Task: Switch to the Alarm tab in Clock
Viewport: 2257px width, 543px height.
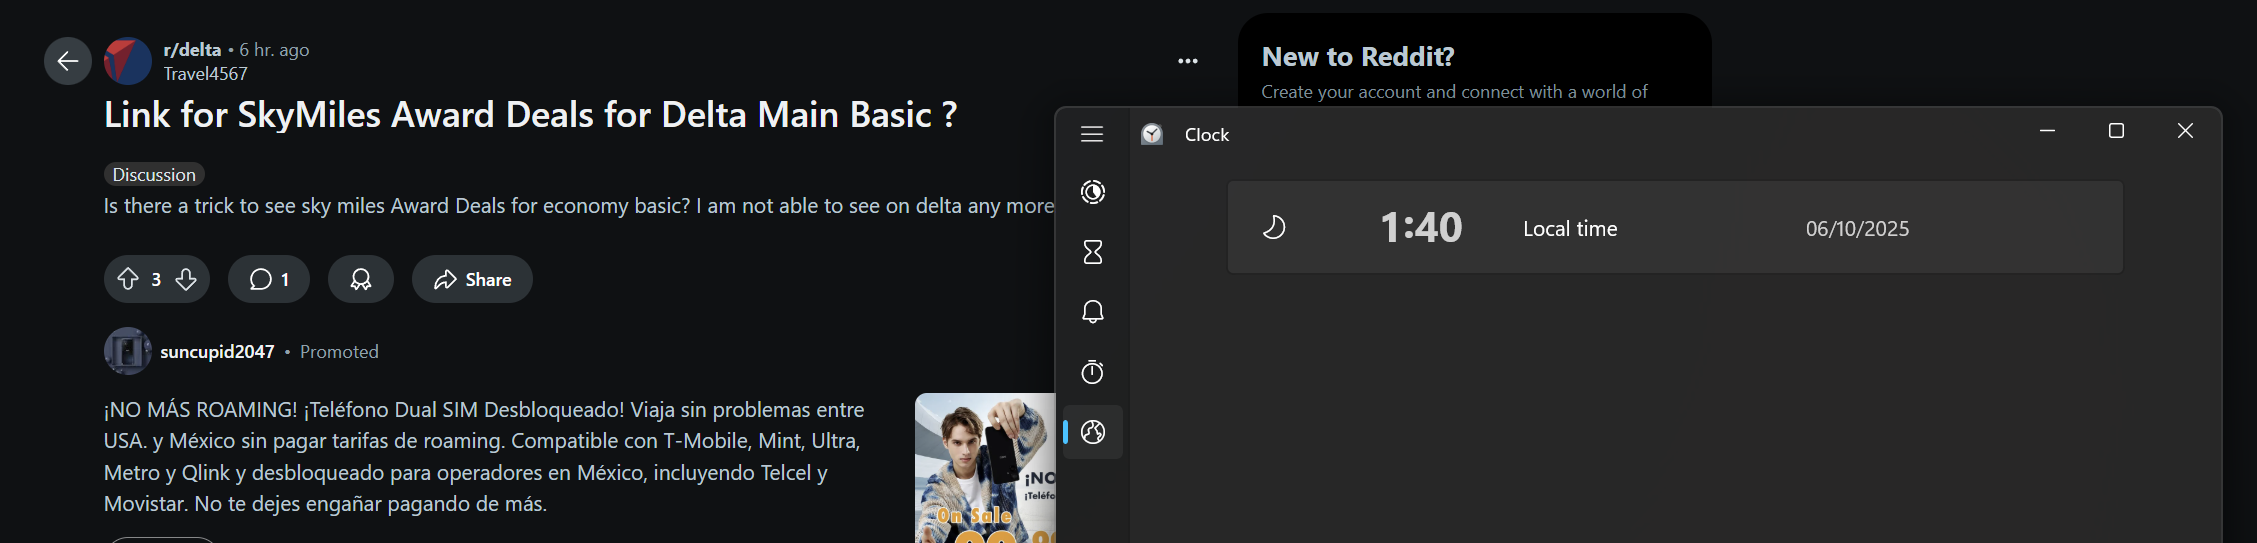Action: pos(1093,312)
